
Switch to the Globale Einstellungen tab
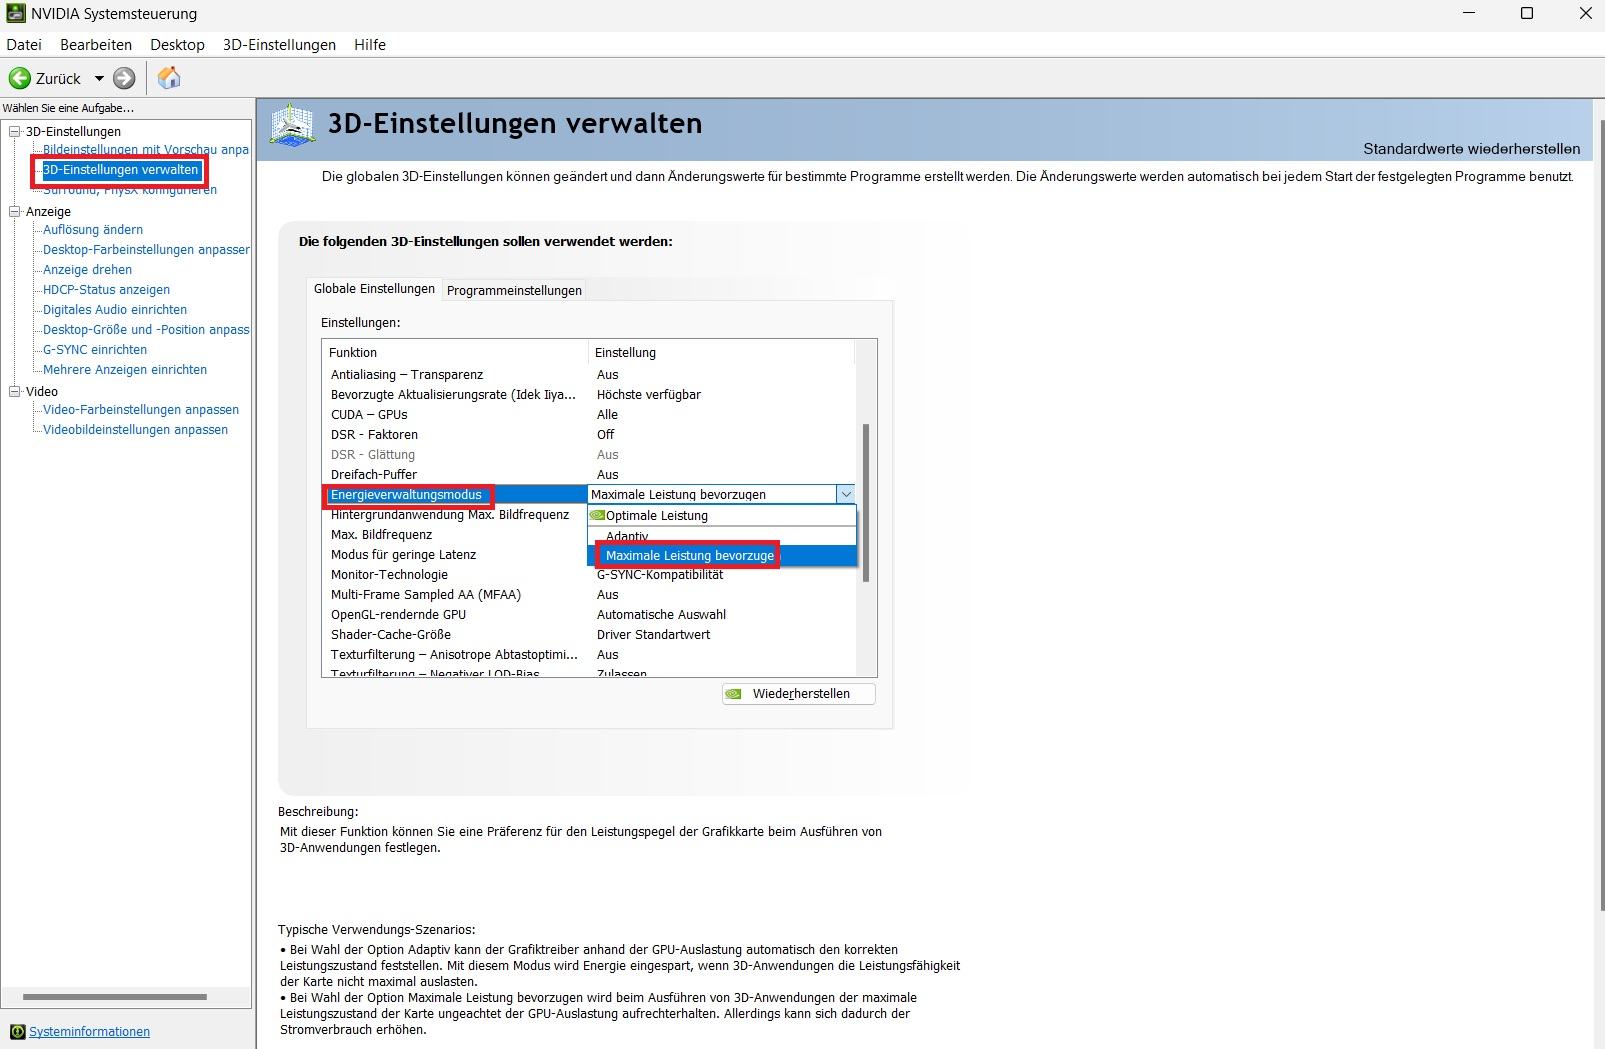click(374, 288)
